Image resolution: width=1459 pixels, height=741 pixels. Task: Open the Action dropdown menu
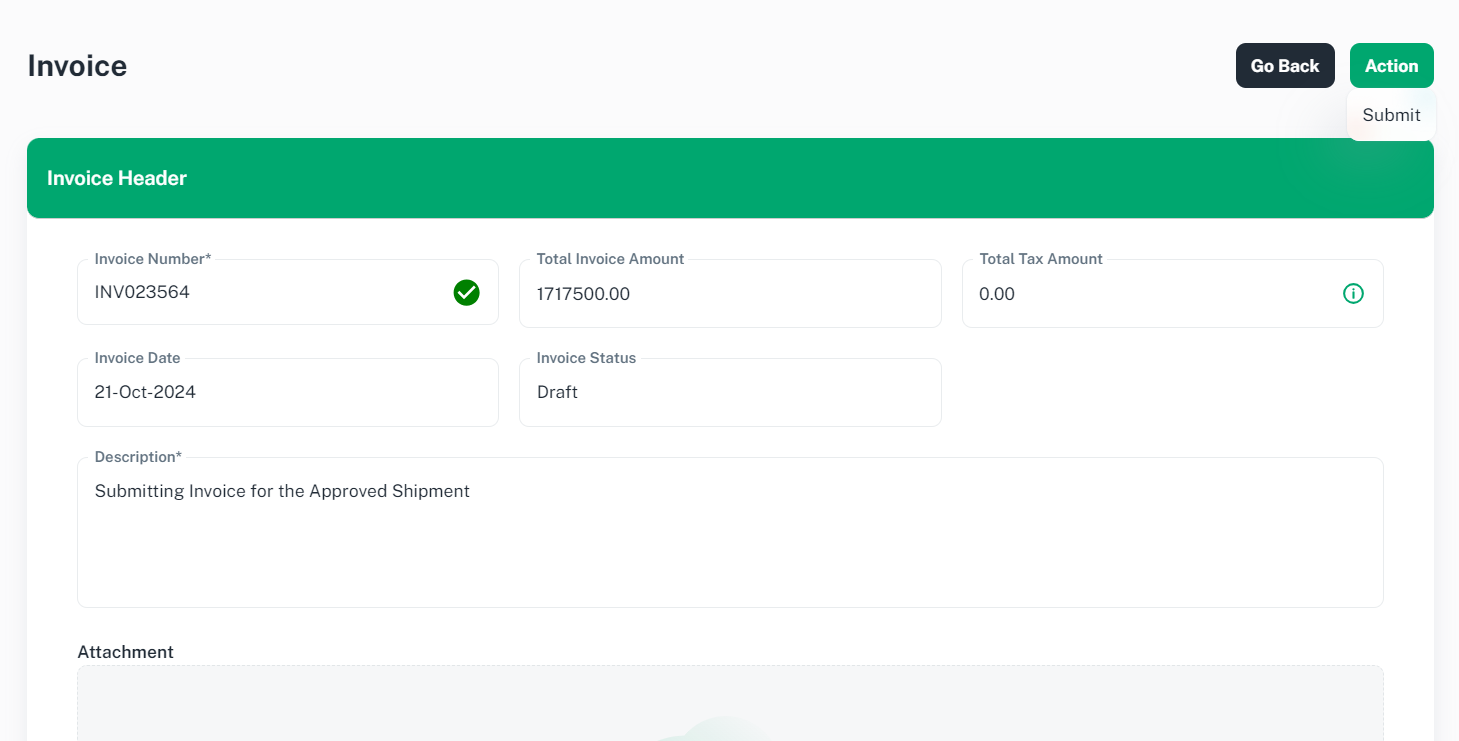pos(1391,66)
